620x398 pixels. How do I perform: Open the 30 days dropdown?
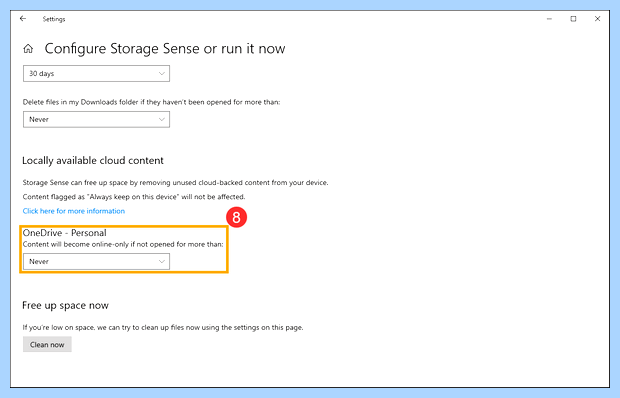pyautogui.click(x=96, y=74)
